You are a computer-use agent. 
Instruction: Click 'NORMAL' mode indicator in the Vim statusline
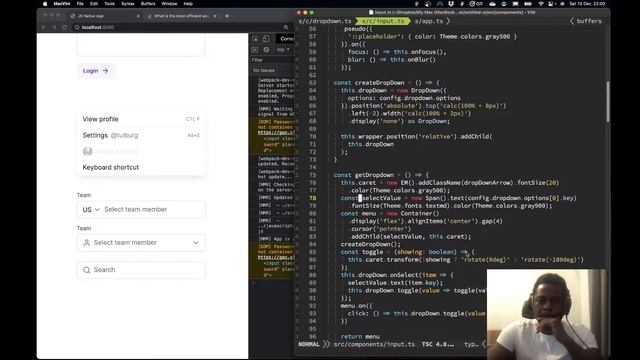[309, 344]
